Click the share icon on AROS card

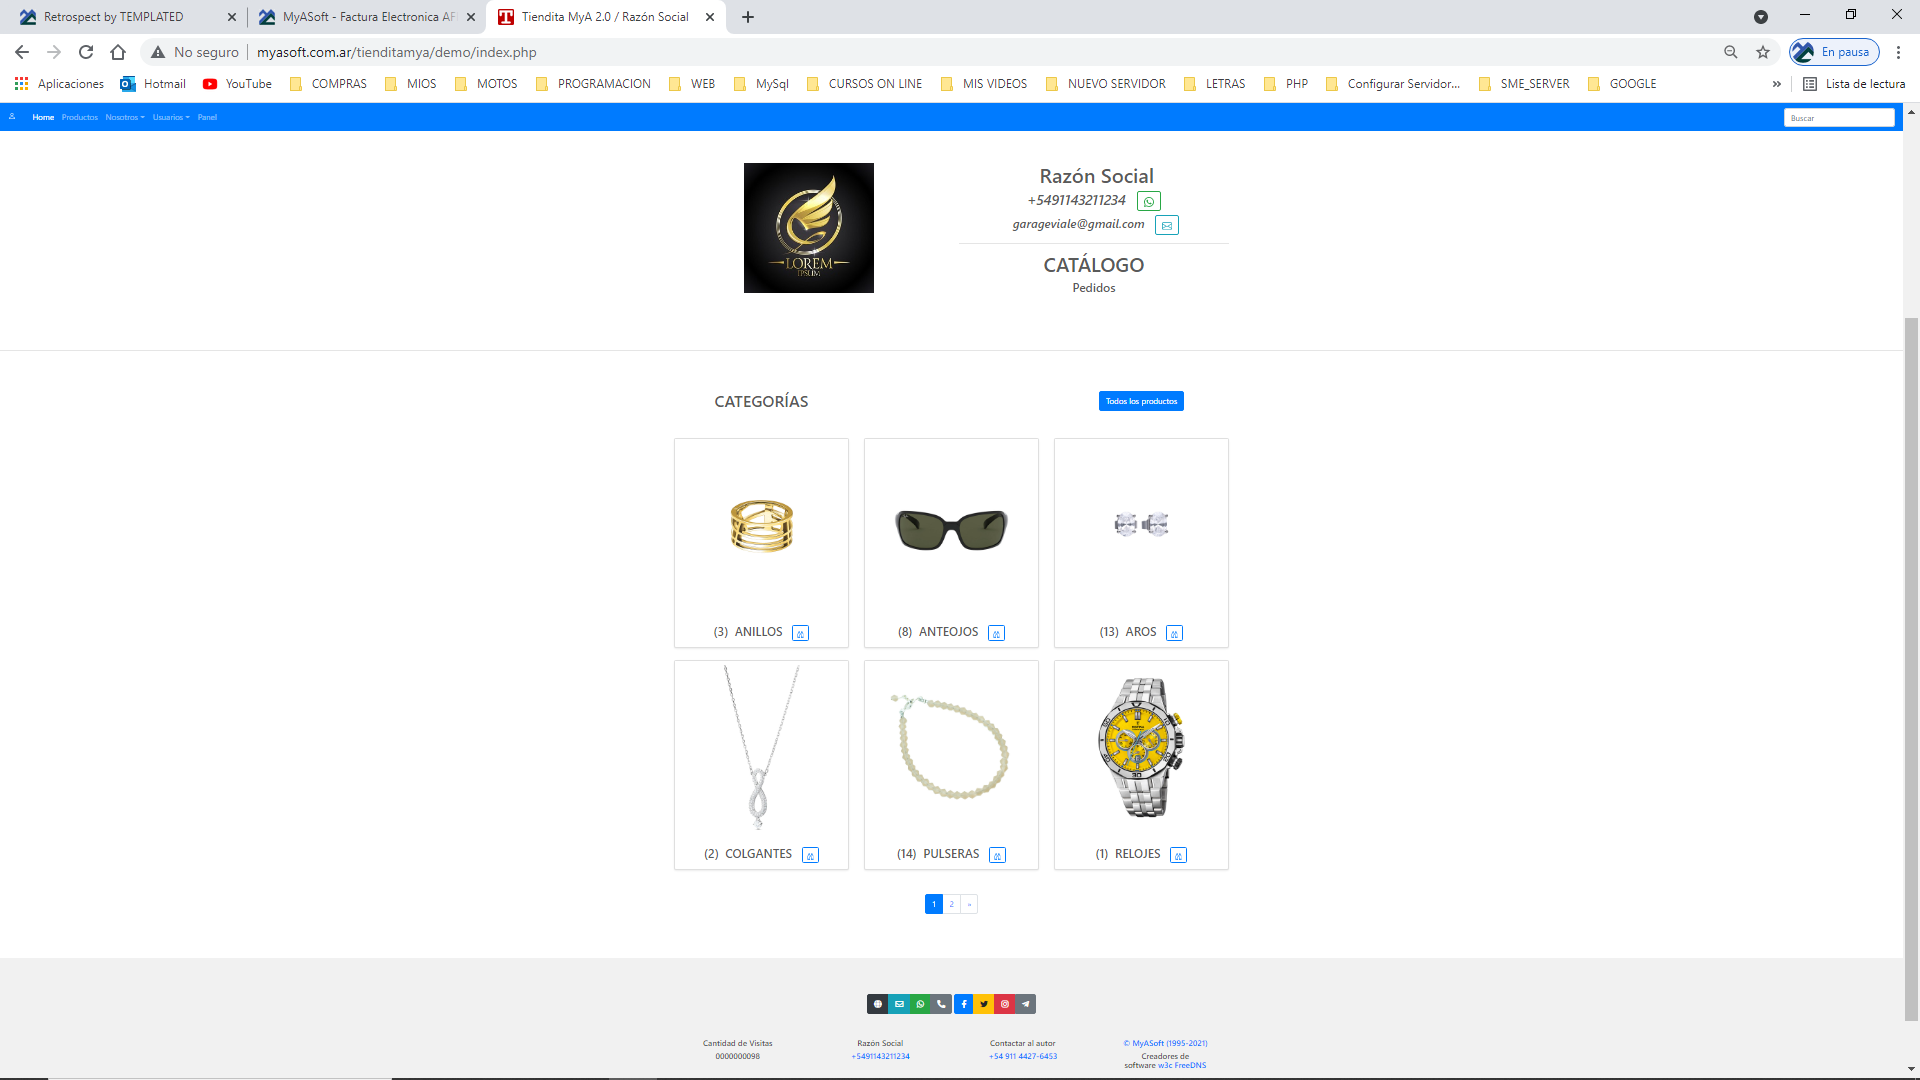coord(1174,633)
